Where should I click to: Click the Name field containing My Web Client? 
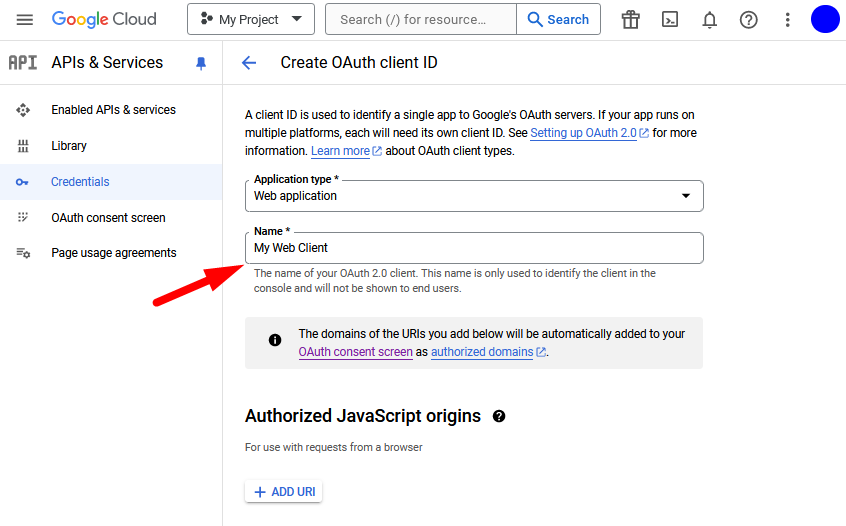[474, 248]
